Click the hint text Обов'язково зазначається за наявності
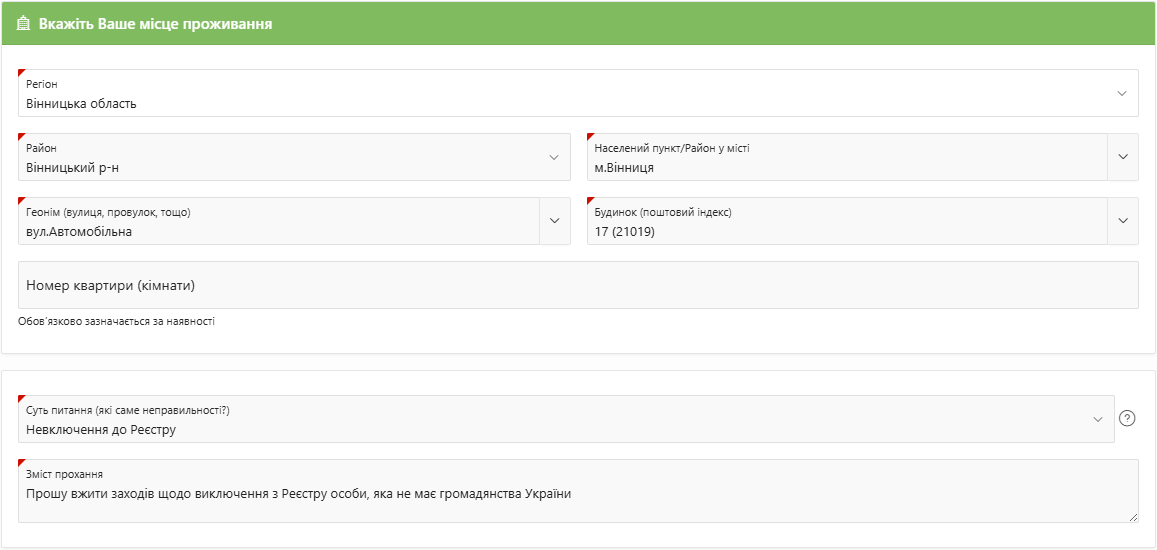Viewport: 1157px width, 550px height. 116,322
